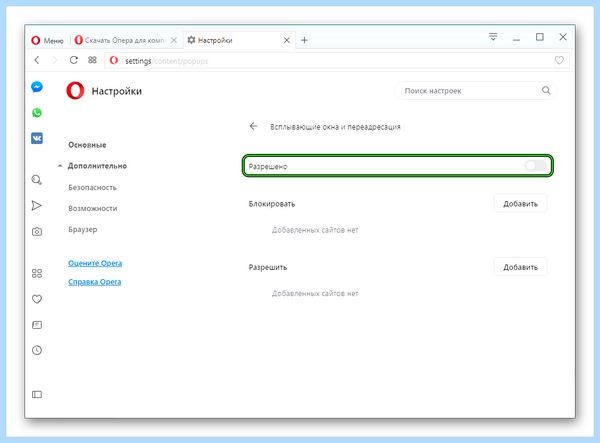Viewport: 600px width, 443px height.
Task: Close the Настройки tab
Action: [x=287, y=40]
